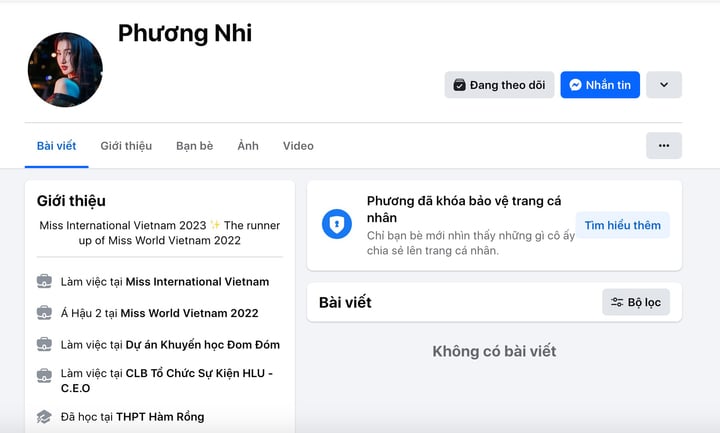Click the Bài viết heading in posts card
This screenshot has width=720, height=433.
point(345,302)
